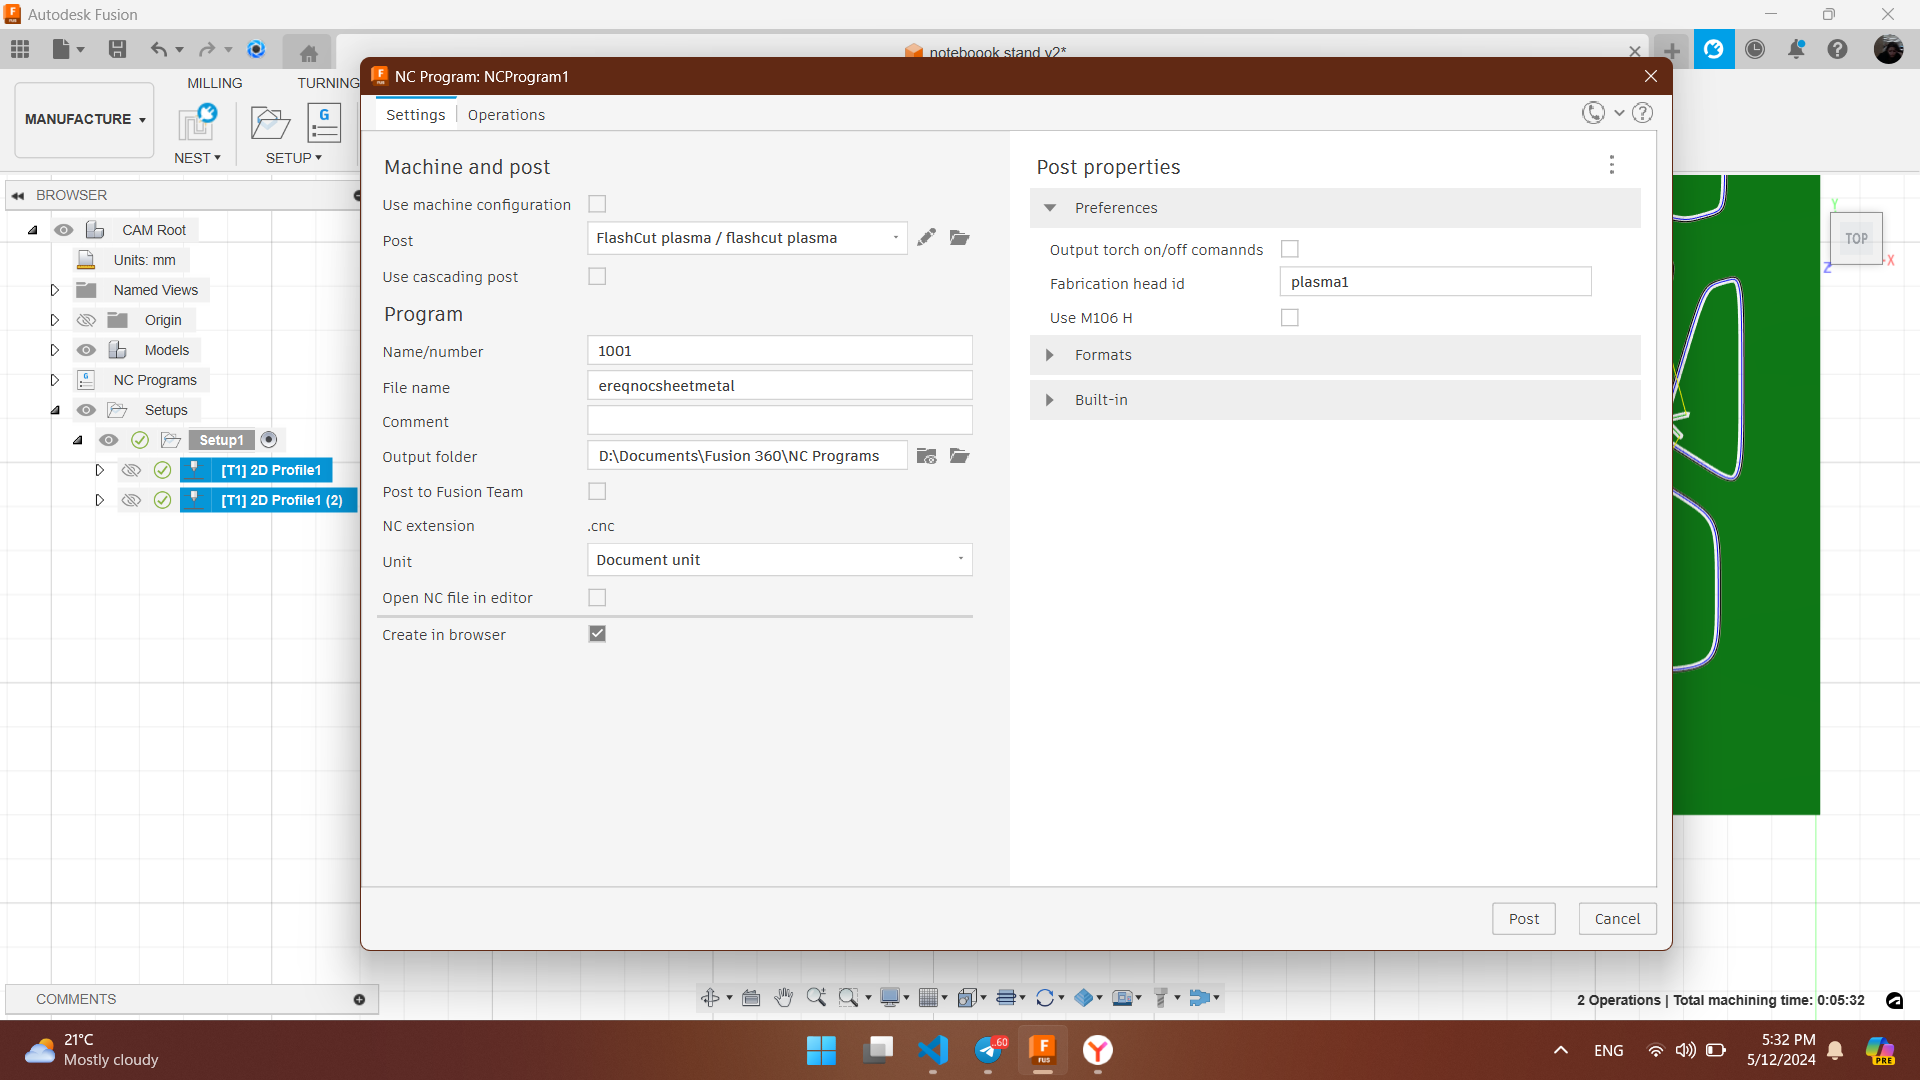The image size is (1920, 1080).
Task: Select [T1] 2D Profile1 operation
Action: click(270, 470)
